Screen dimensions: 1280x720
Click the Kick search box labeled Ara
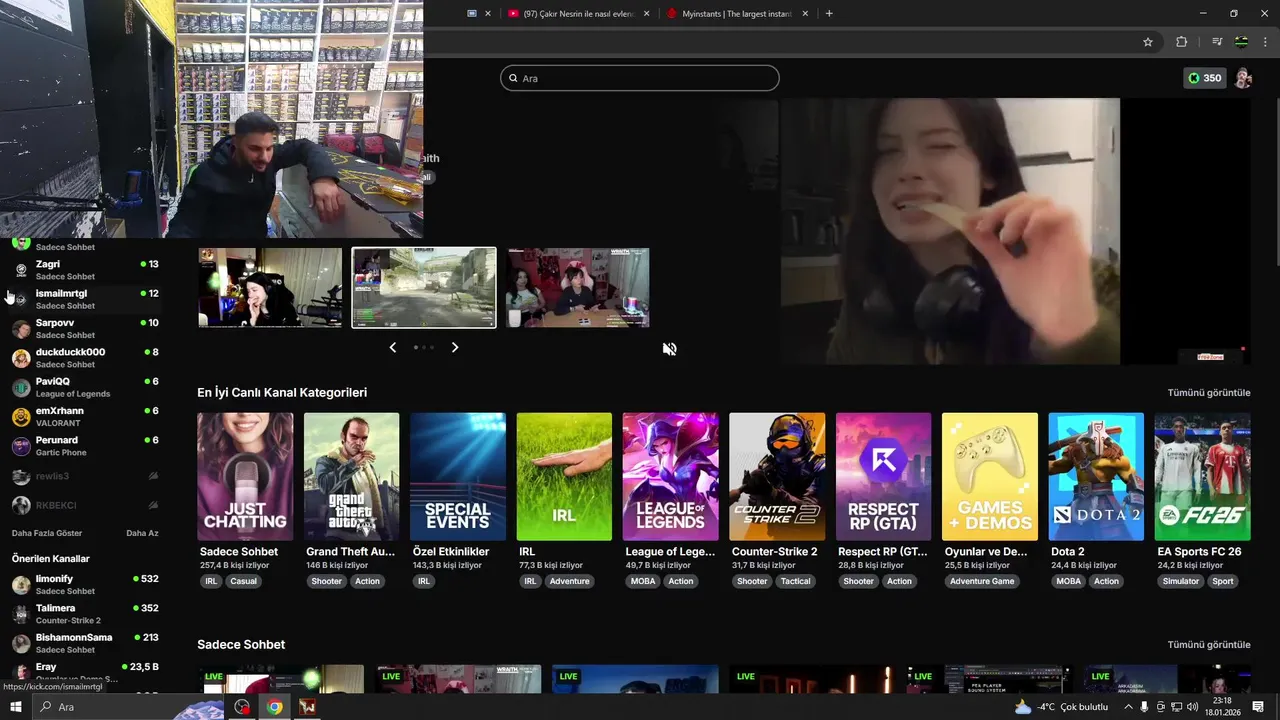pos(640,78)
